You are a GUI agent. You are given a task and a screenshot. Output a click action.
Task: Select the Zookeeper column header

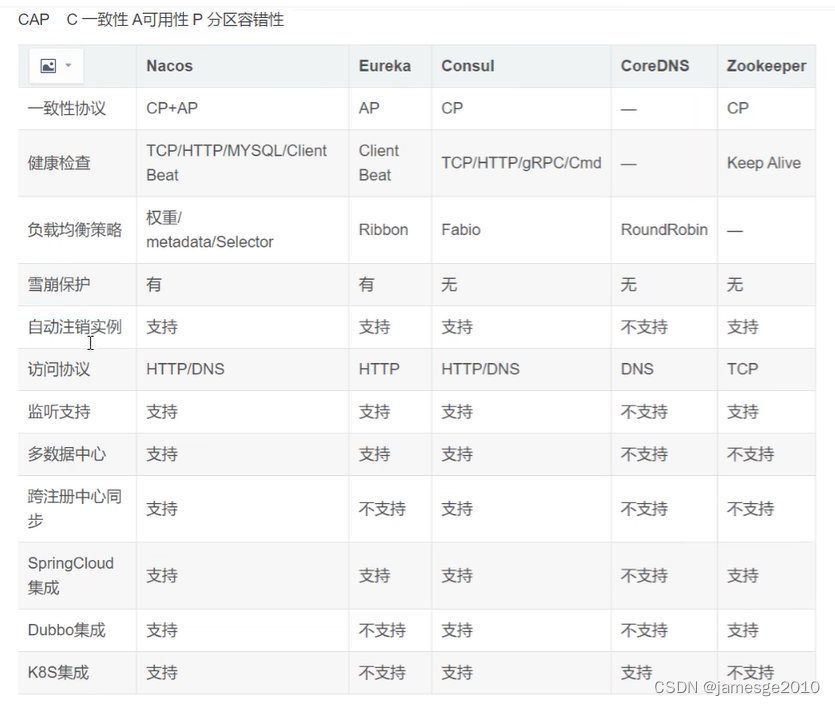766,66
